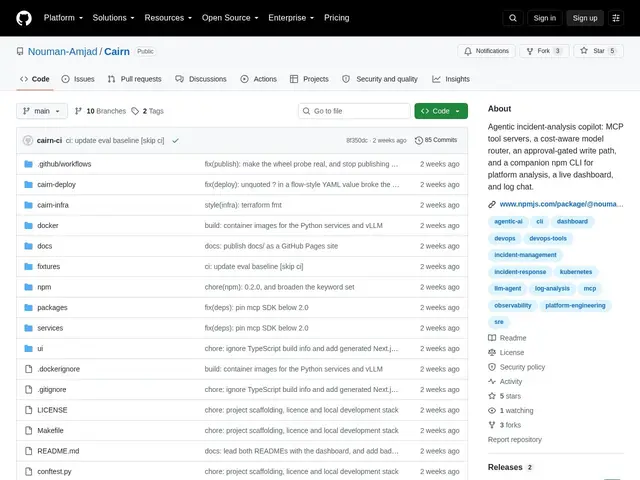Open the green Code dropdown button
The width and height of the screenshot is (640, 480).
[441, 111]
